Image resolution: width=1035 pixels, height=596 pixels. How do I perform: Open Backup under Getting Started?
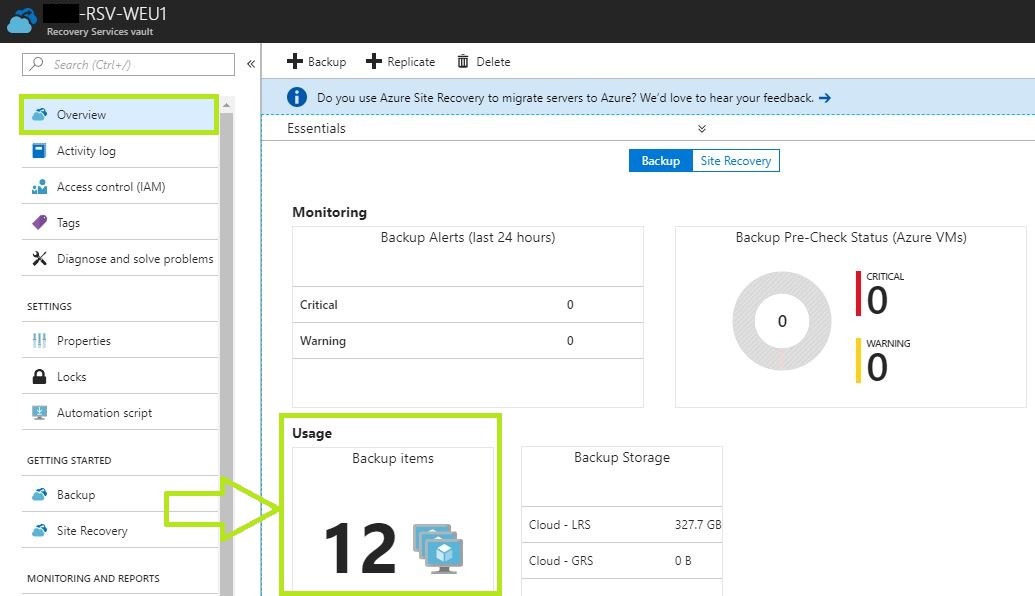click(x=119, y=494)
